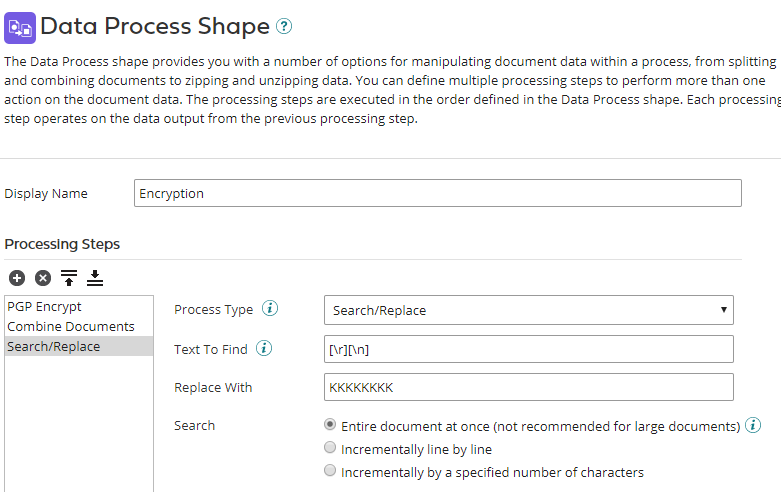Screen dimensions: 781x492
Task: Choose Incrementally line by line search
Action: [330, 449]
